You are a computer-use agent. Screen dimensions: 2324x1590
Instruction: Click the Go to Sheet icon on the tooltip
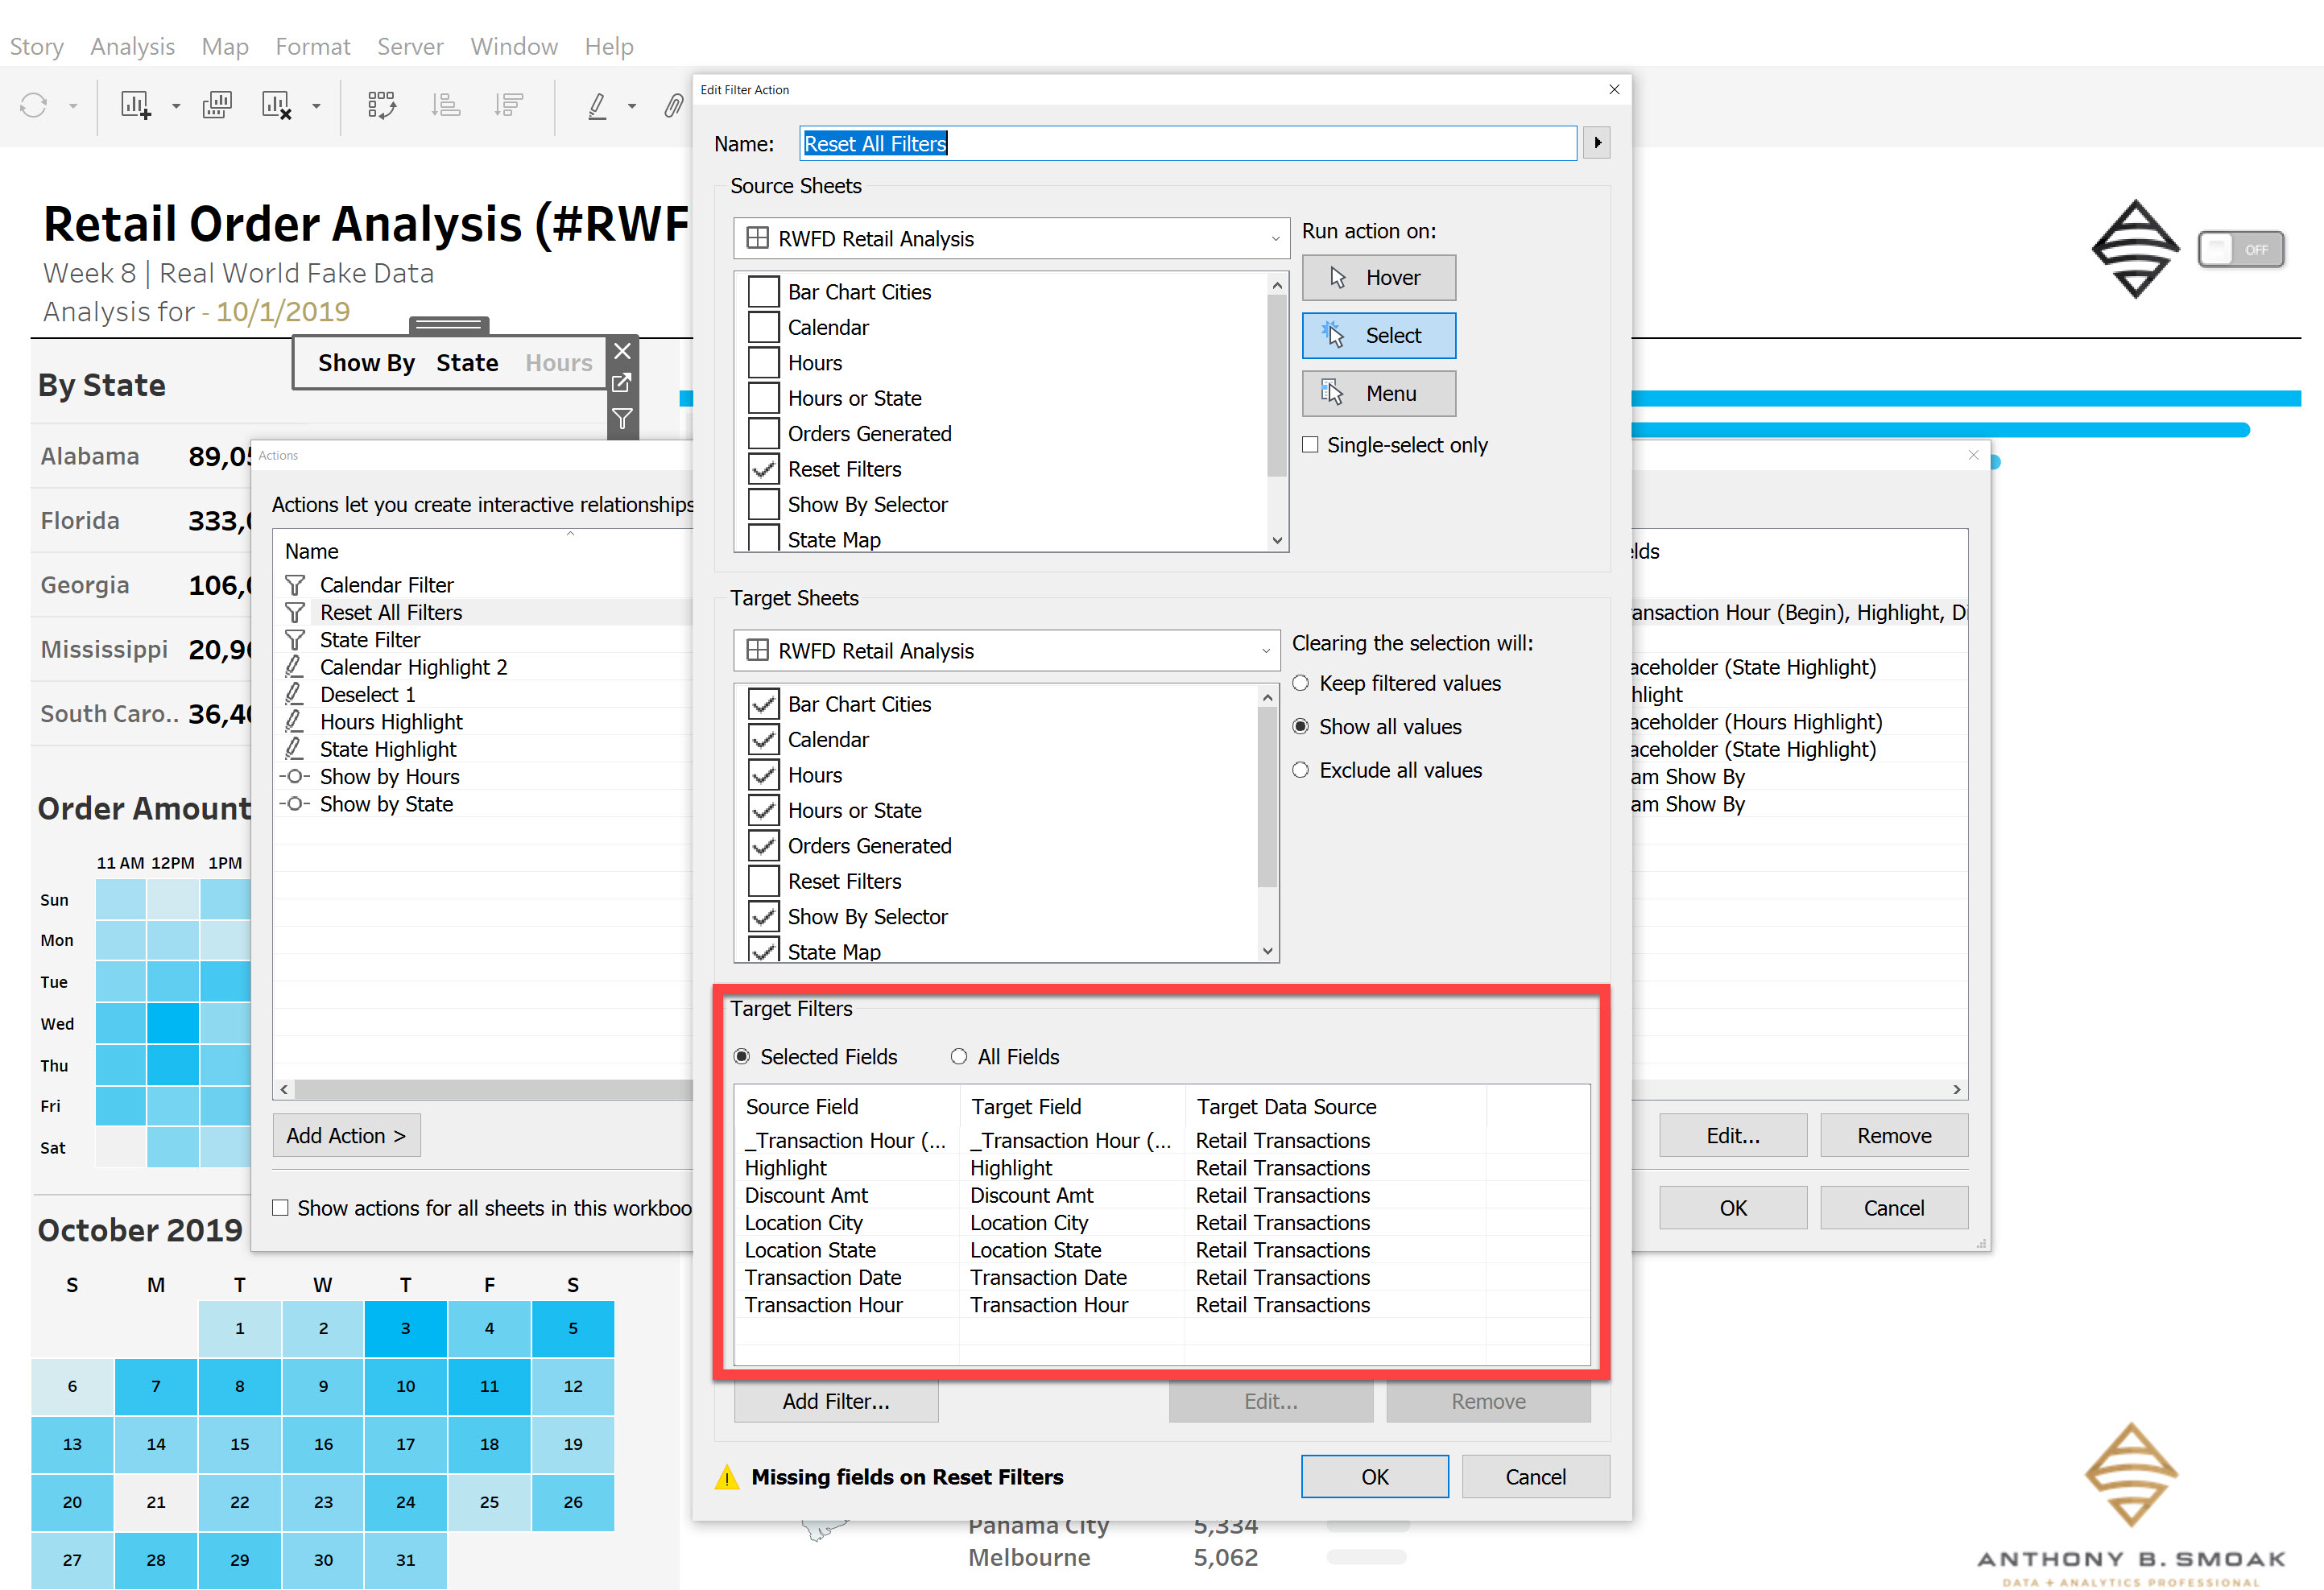[622, 383]
